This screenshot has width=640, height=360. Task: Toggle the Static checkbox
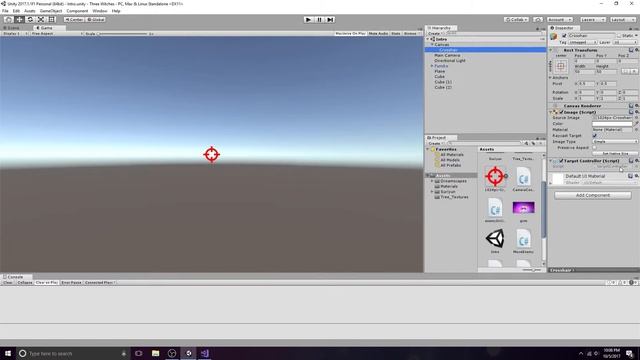click(619, 36)
